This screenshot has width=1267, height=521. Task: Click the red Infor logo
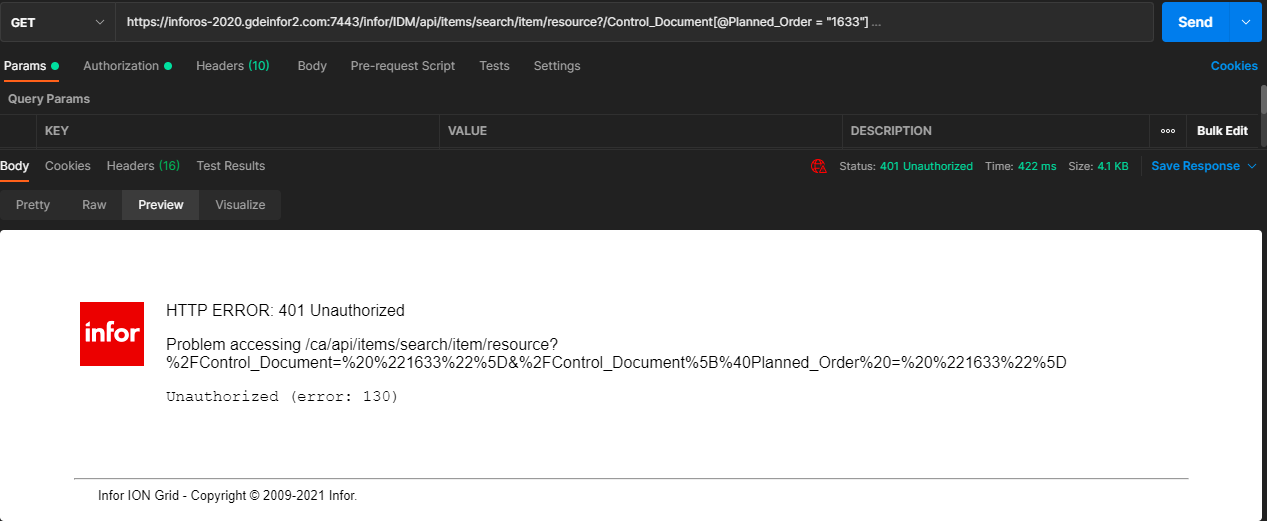[x=112, y=333]
